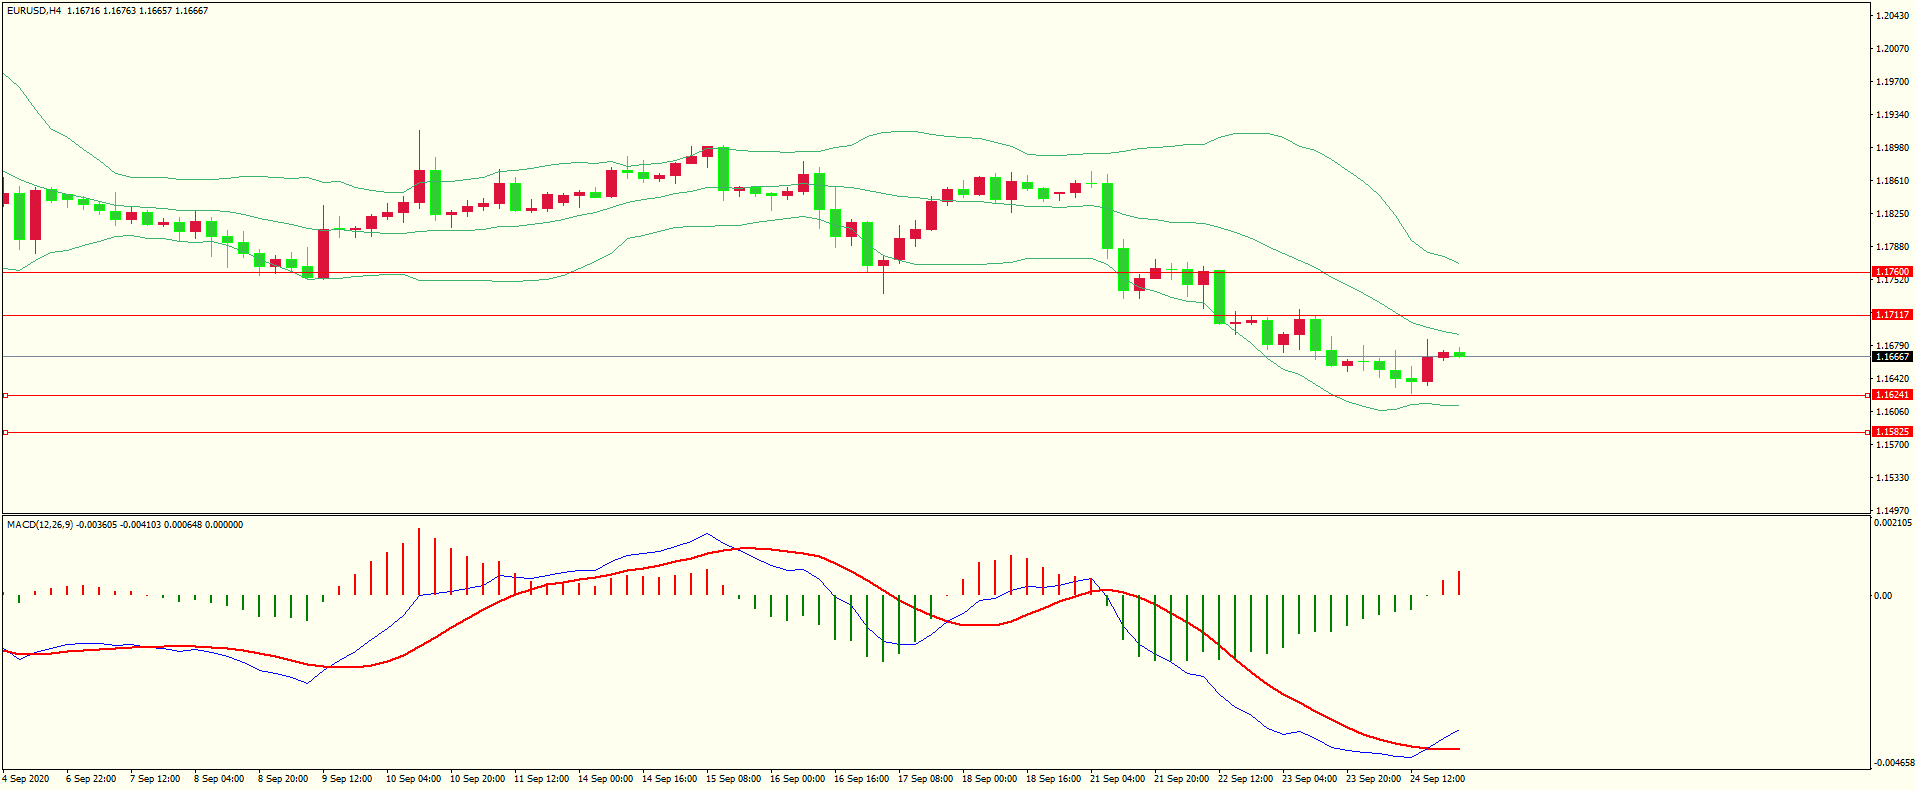Click the 14 Sep 00:00 time label
1916x790 pixels.
605,779
